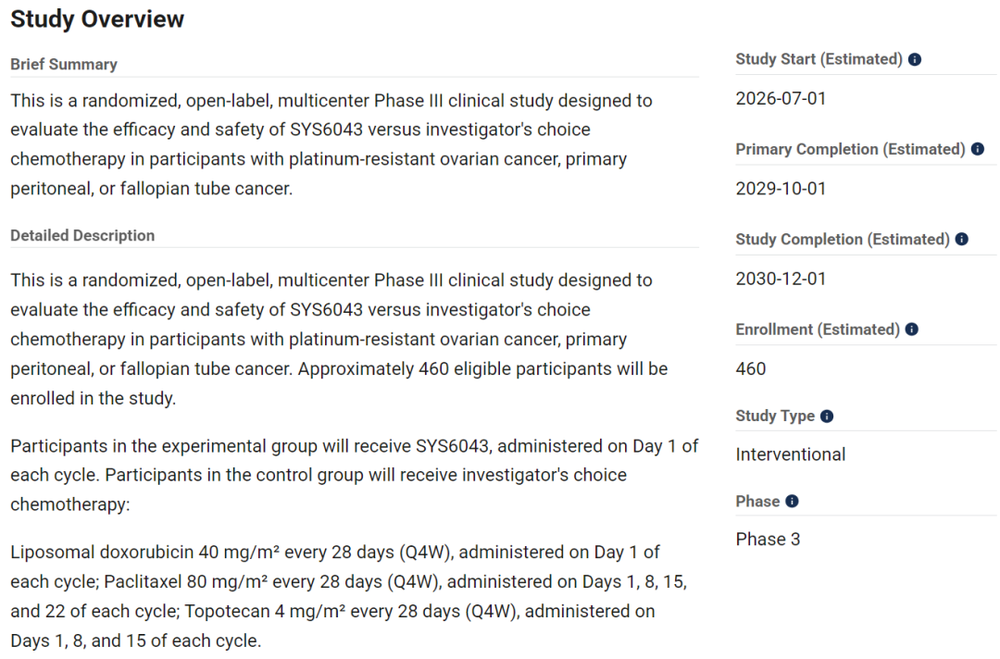Click the study start date 2026-07-01
1000x659 pixels.
781,99
